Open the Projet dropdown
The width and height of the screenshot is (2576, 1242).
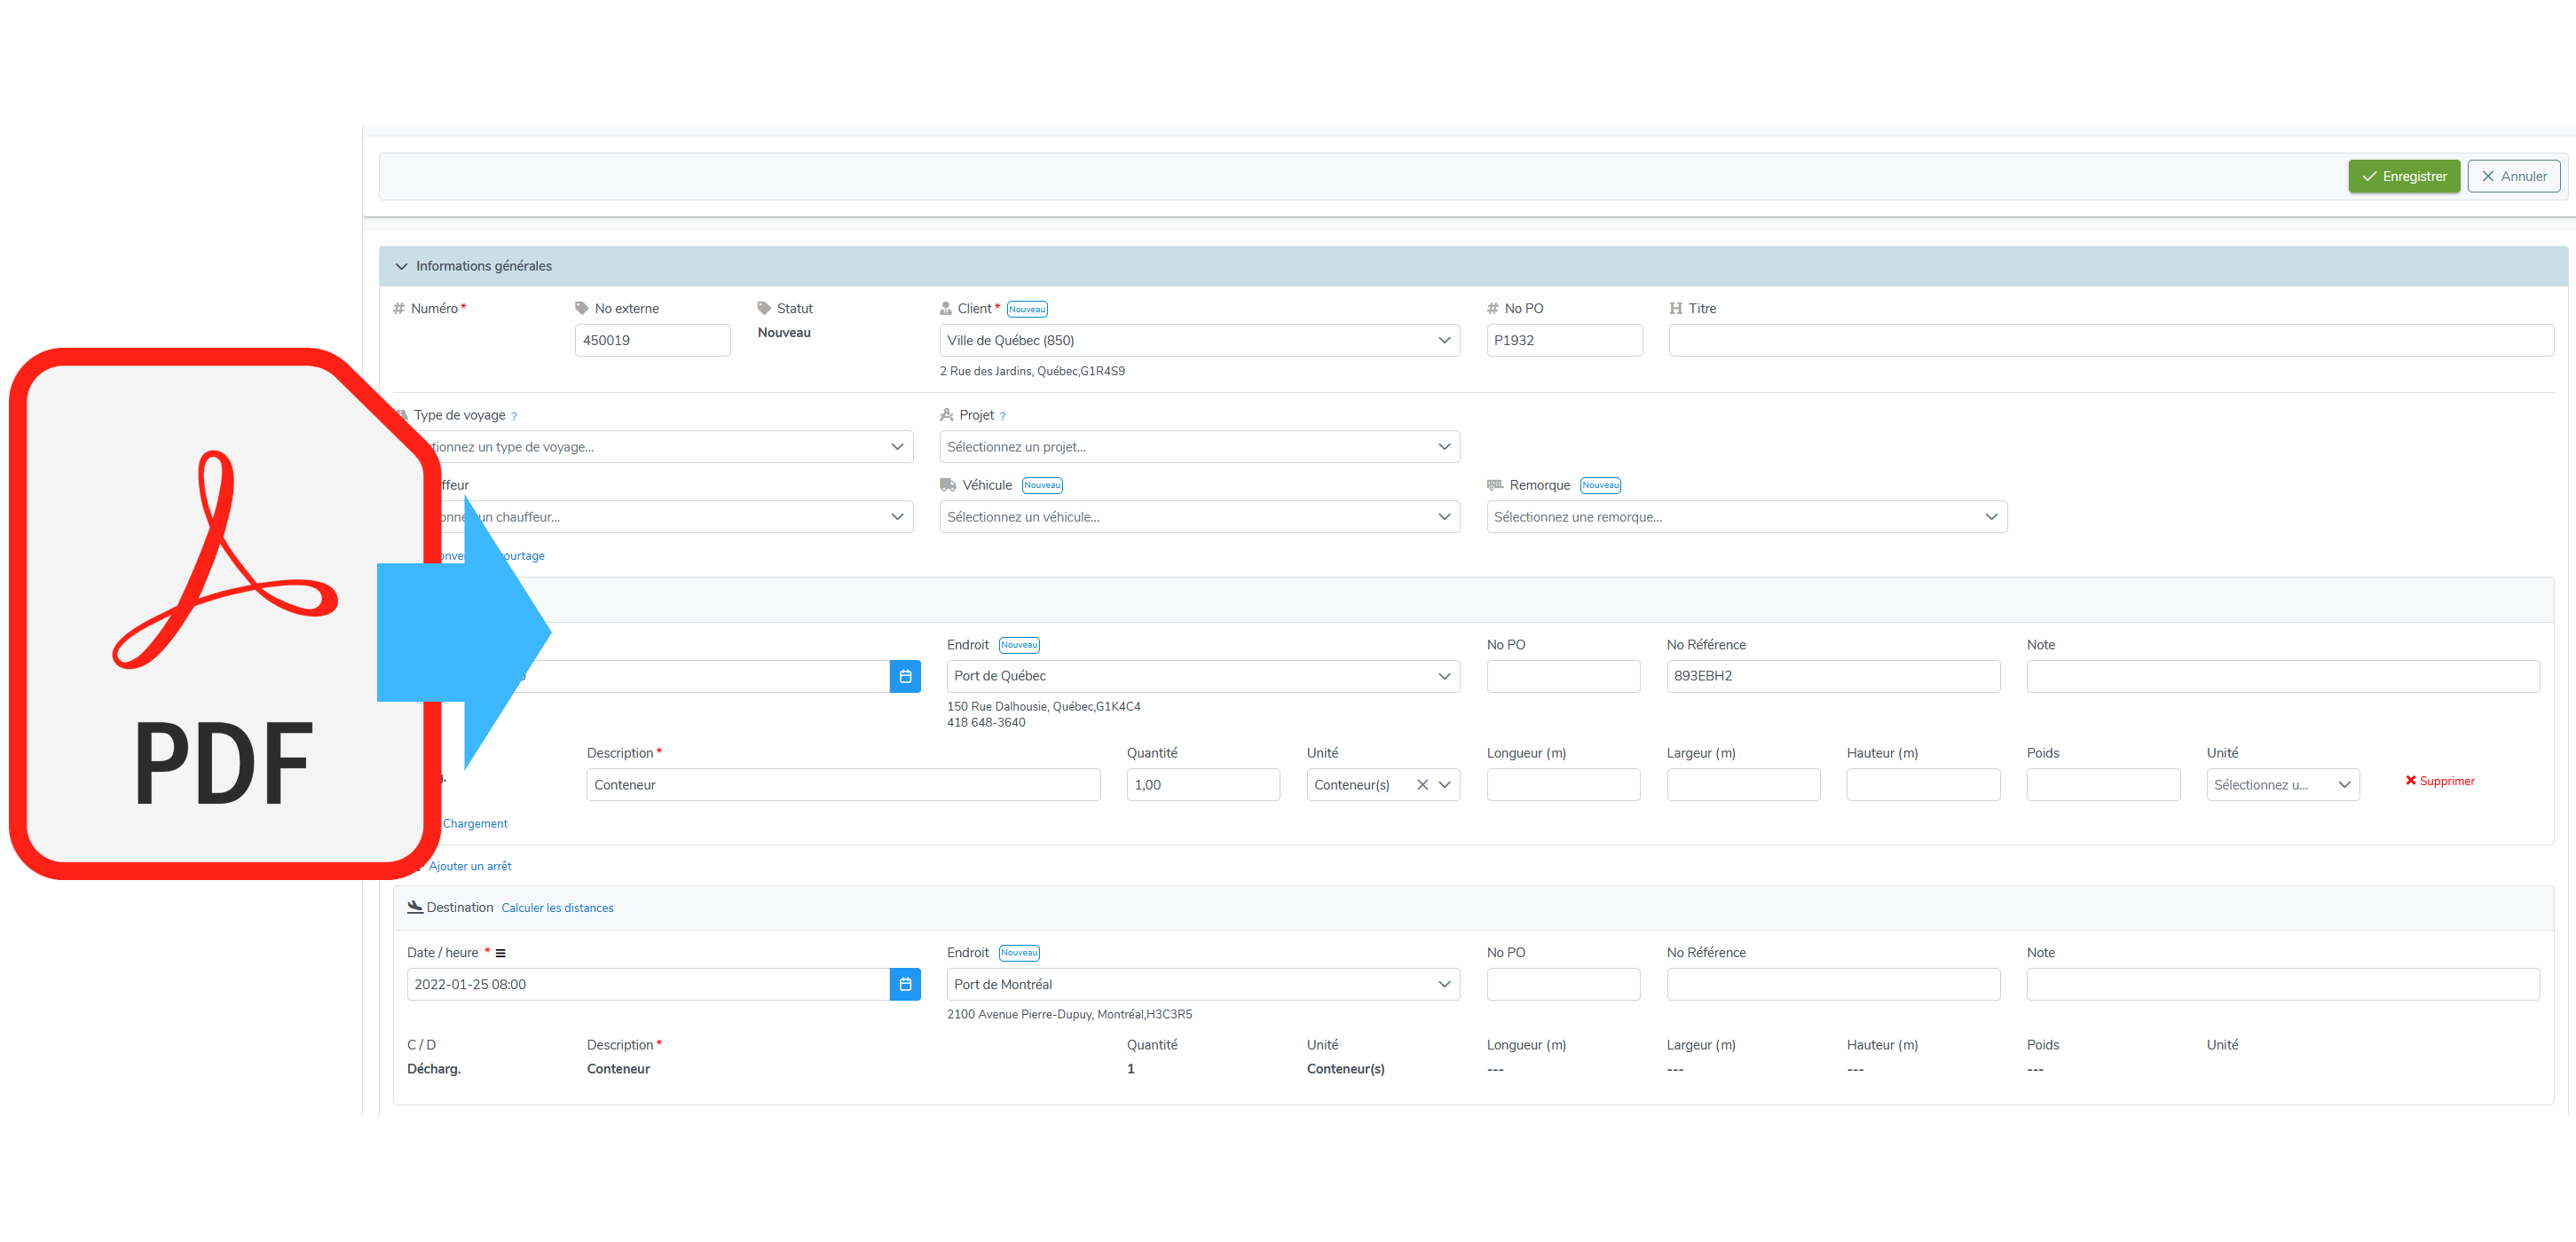pyautogui.click(x=1199, y=447)
